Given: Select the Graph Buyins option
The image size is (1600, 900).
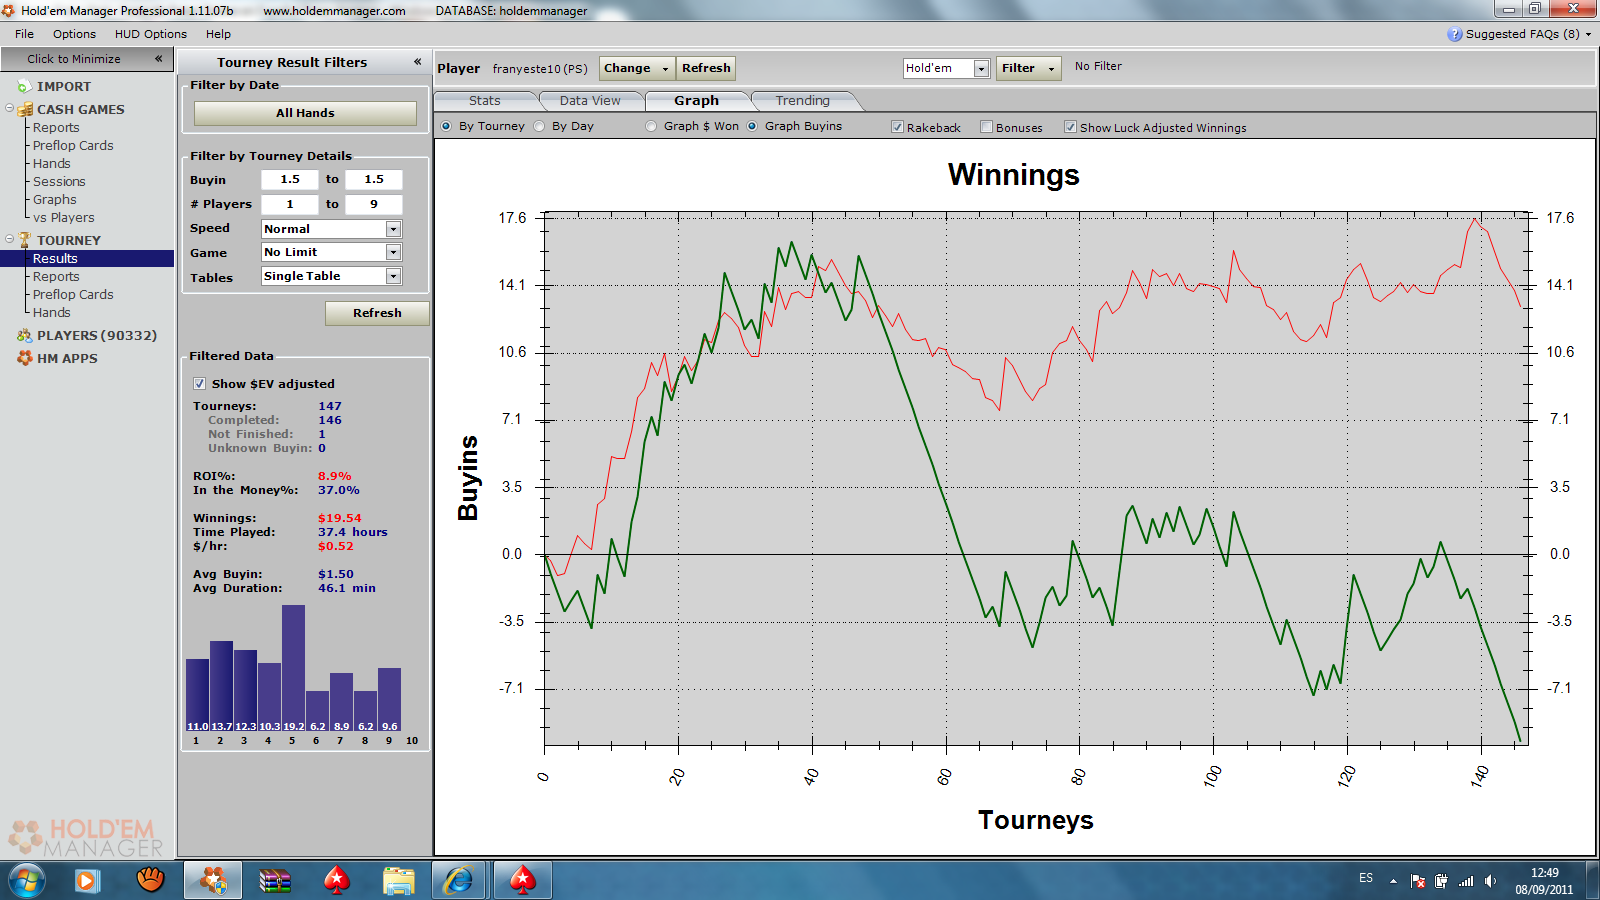Looking at the screenshot, I should (752, 126).
